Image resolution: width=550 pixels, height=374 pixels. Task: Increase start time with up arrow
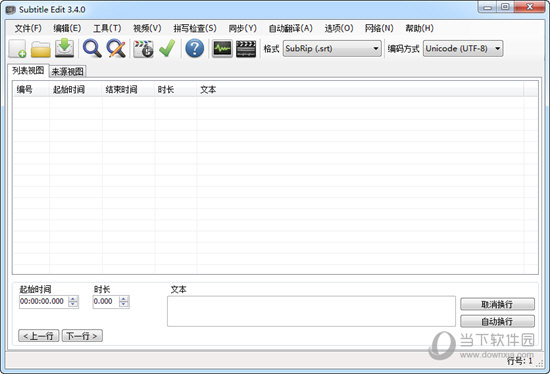pos(73,299)
